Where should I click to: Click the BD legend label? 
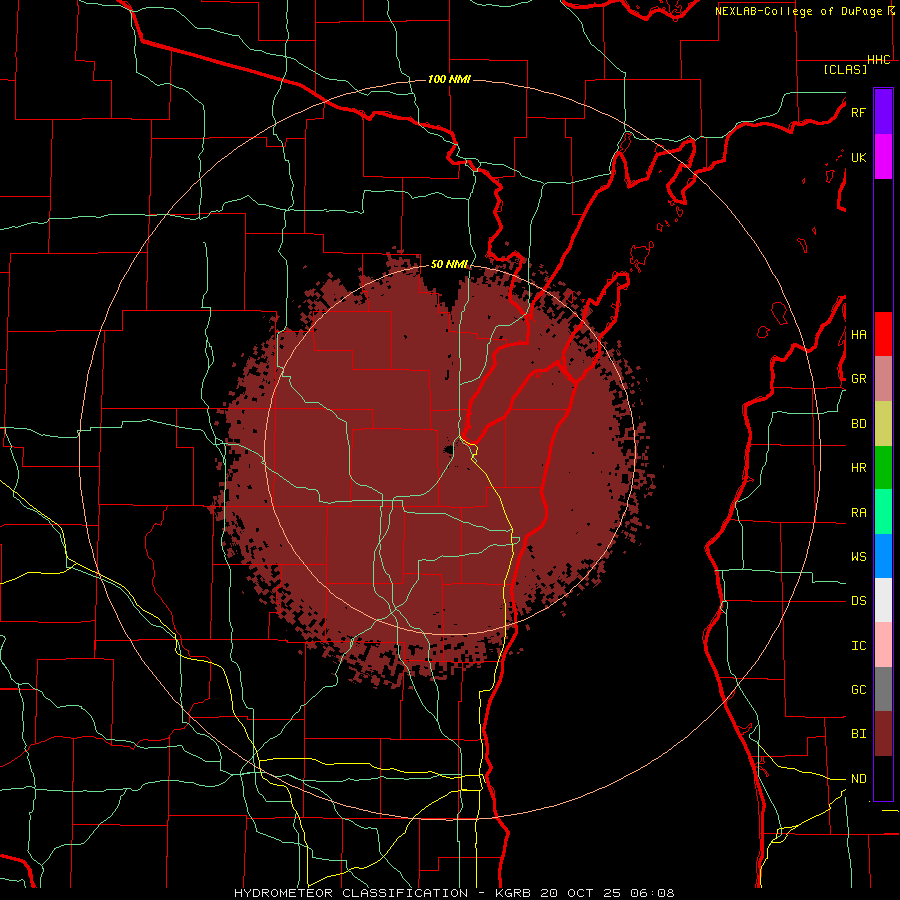[x=858, y=424]
